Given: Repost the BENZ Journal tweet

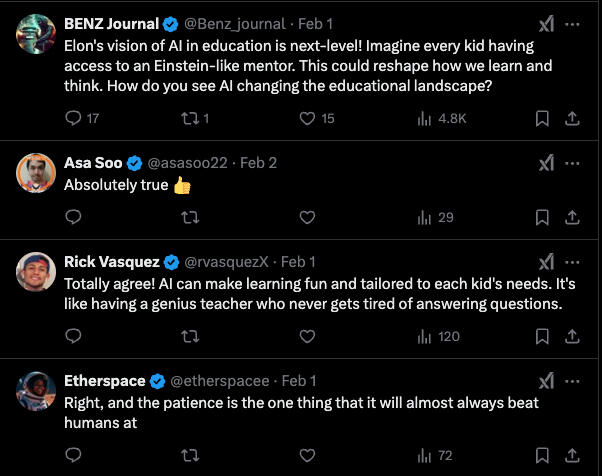Looking at the screenshot, I should [x=191, y=119].
